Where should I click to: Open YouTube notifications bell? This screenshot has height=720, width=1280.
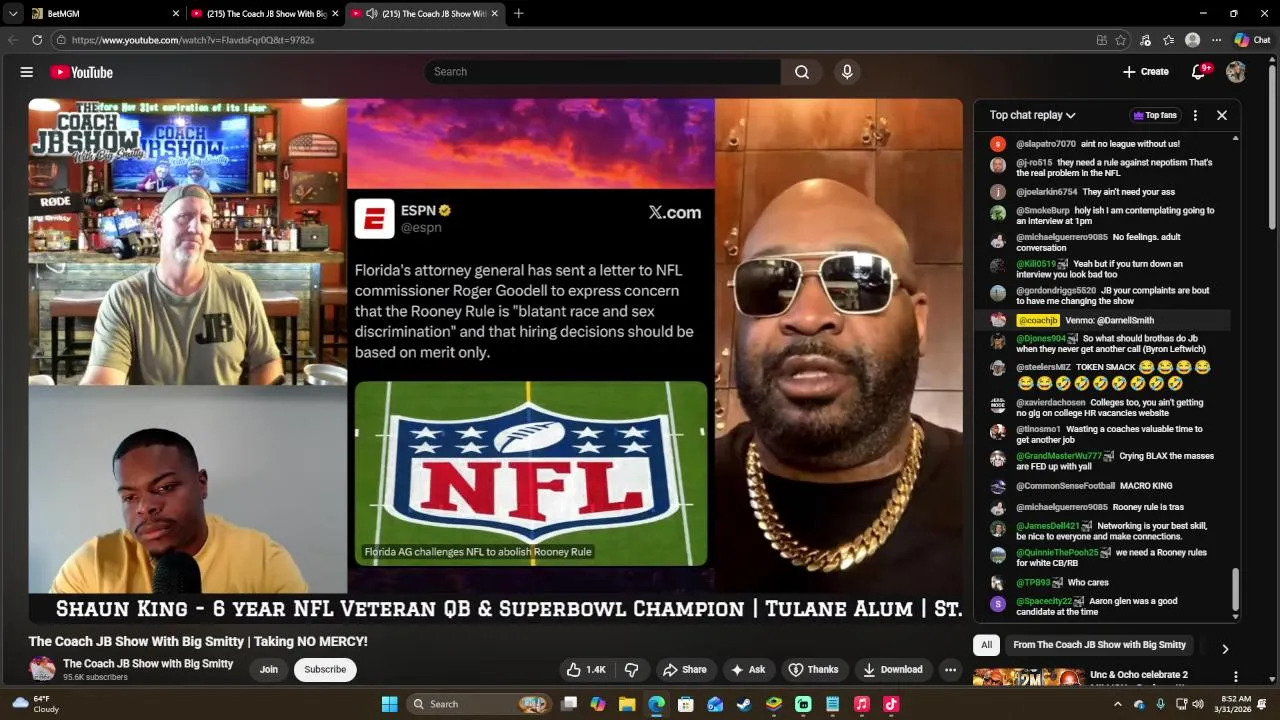point(1198,72)
